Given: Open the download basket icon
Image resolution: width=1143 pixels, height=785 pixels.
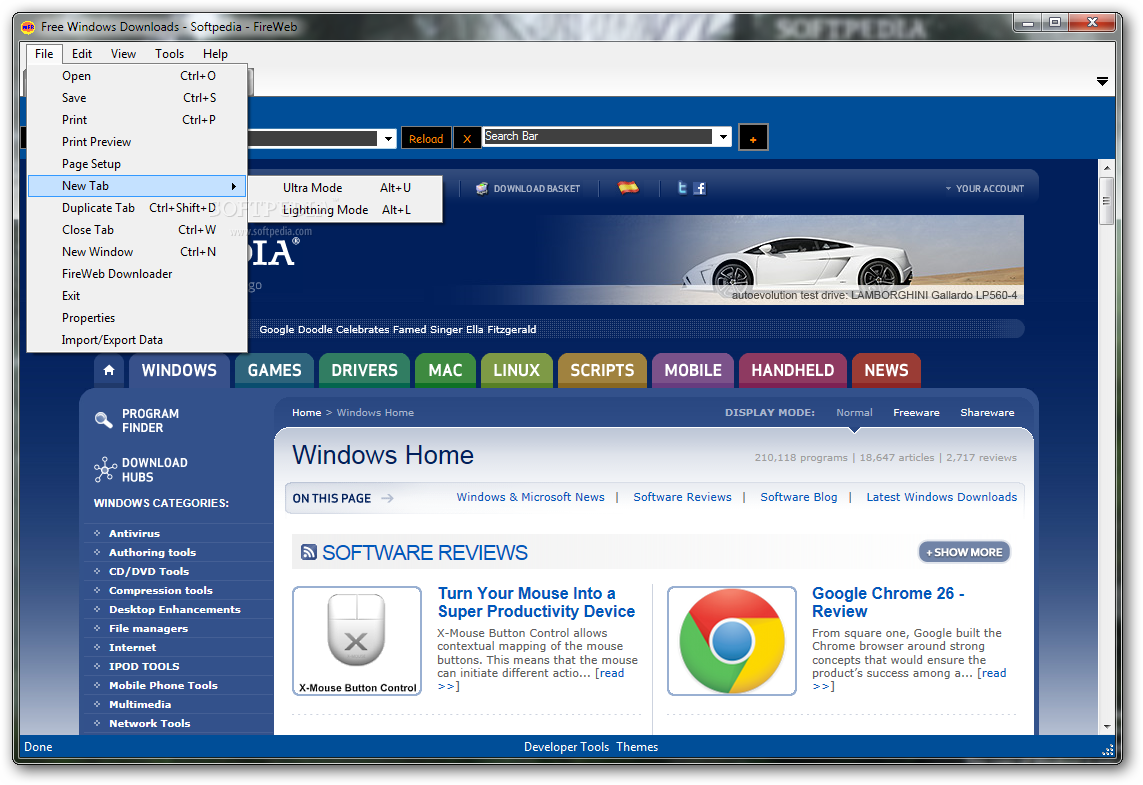Looking at the screenshot, I should click(x=482, y=188).
